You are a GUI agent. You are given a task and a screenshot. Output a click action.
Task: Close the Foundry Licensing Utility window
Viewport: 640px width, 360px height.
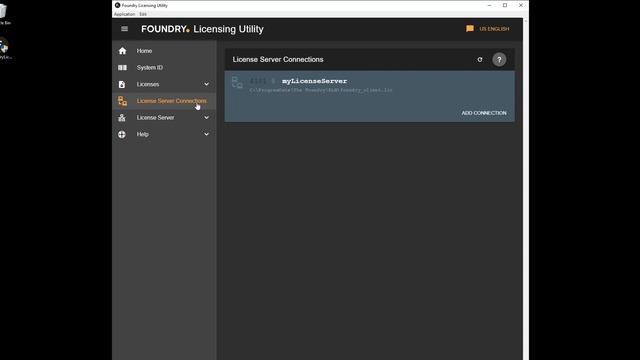coord(521,5)
